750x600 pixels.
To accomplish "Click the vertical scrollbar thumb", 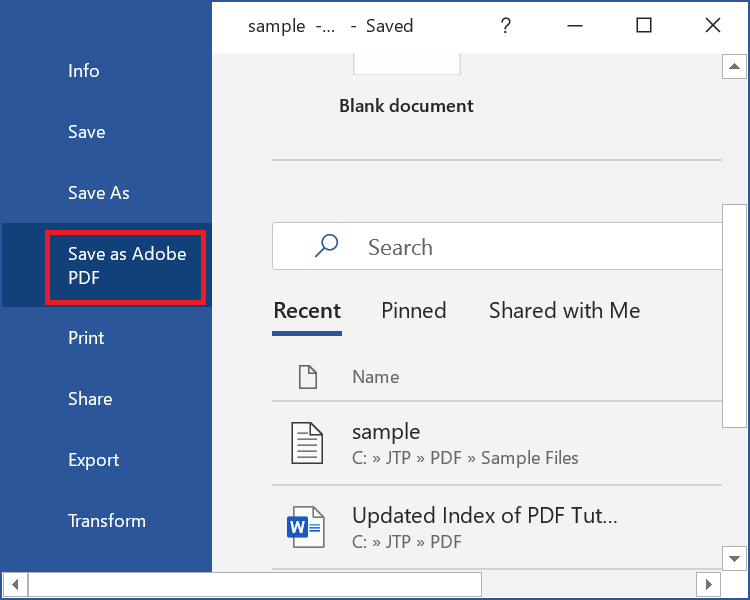I will click(x=734, y=316).
